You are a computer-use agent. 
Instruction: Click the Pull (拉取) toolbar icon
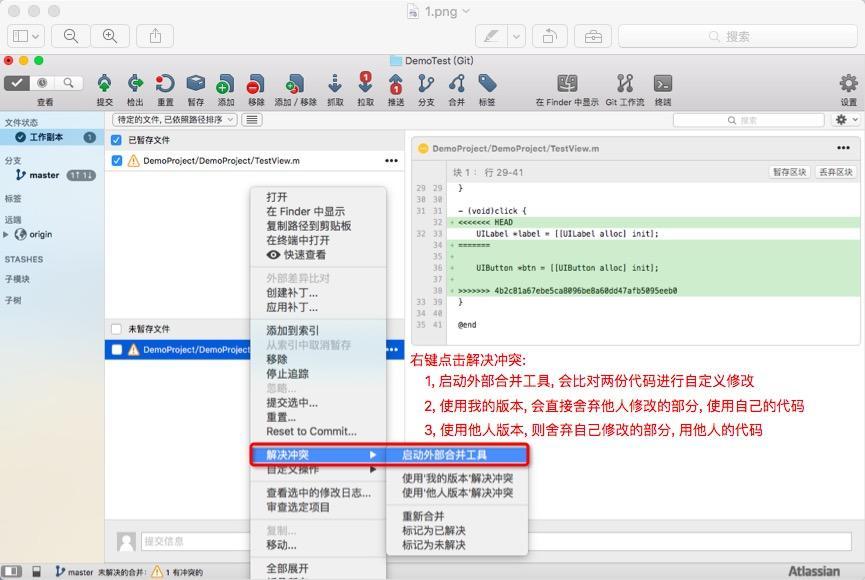tap(365, 83)
